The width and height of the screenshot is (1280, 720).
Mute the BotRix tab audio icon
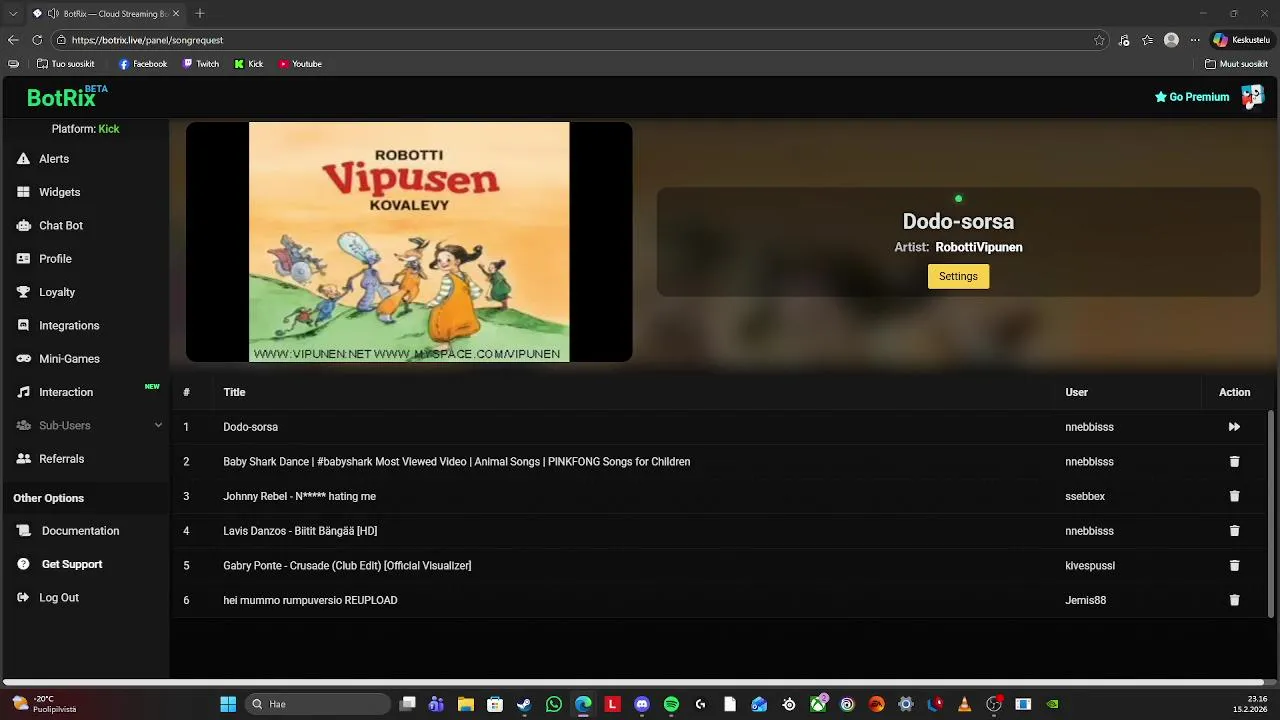click(53, 14)
